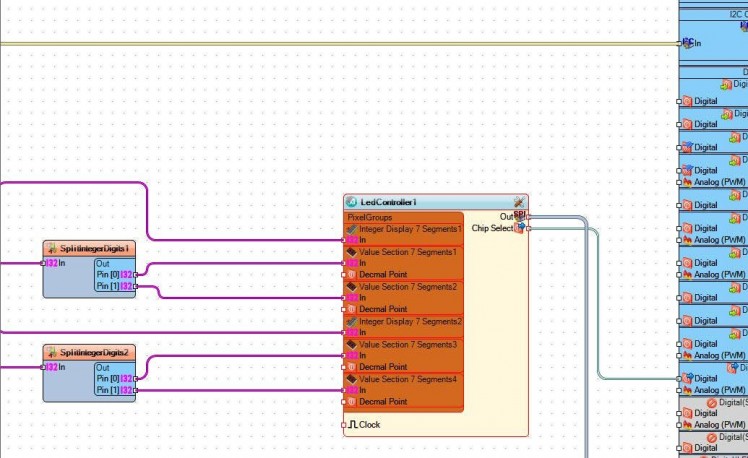Screen dimensions: 748x458
Task: Select the Value Section 7 Segments1 icon
Action: 352,252
